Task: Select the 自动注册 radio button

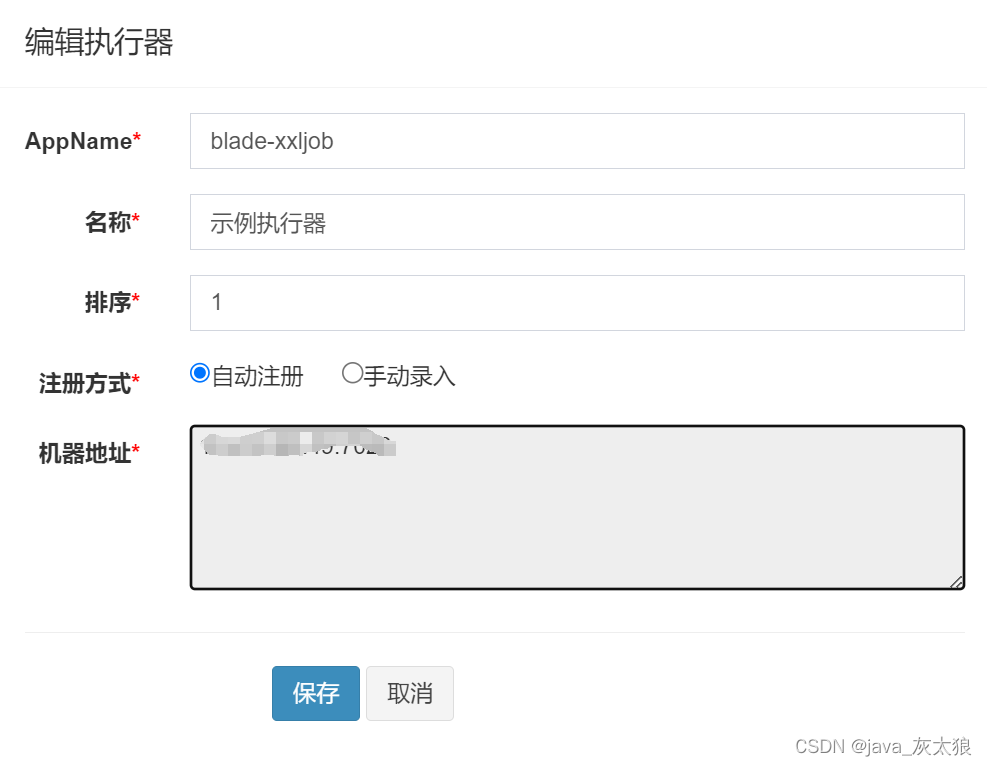Action: 198,372
